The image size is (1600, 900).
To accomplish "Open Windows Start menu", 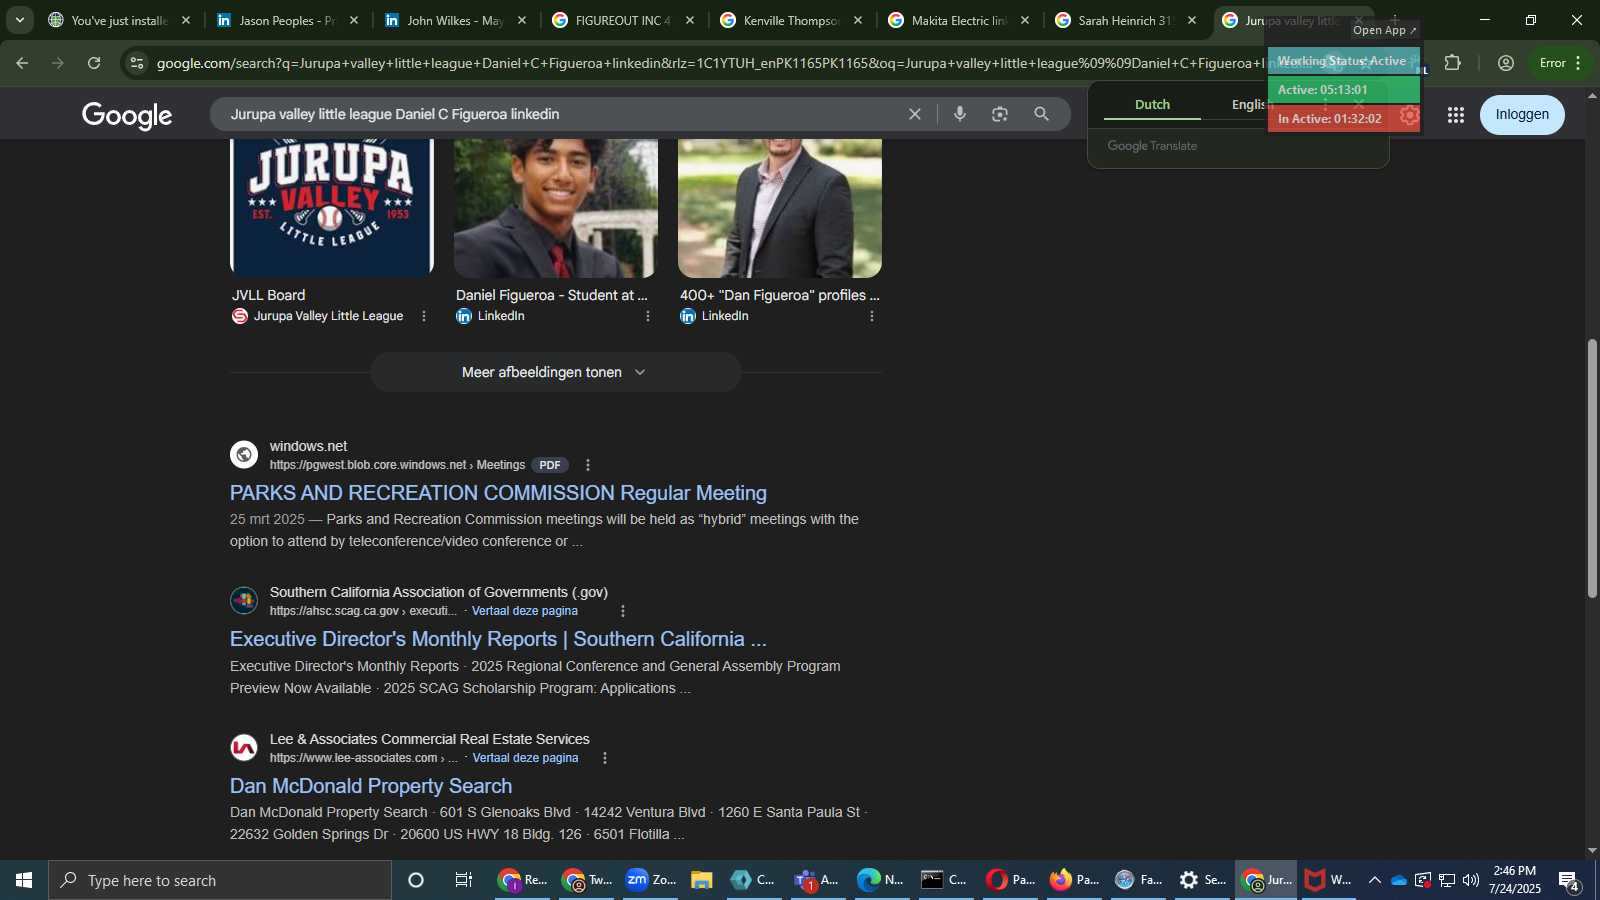I will 24,880.
